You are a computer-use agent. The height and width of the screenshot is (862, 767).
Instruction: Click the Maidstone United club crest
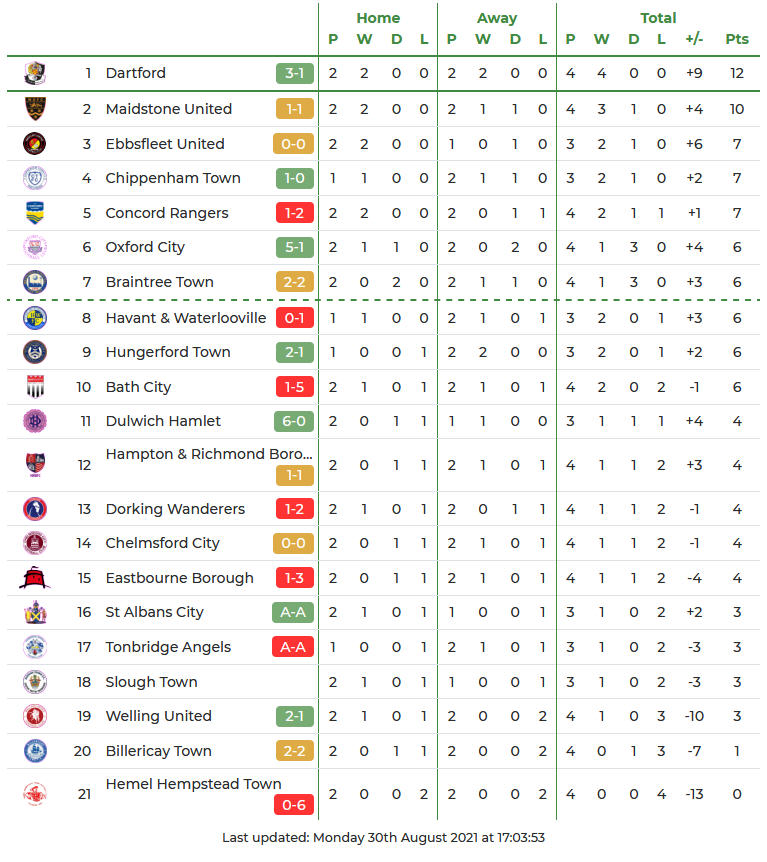click(34, 109)
